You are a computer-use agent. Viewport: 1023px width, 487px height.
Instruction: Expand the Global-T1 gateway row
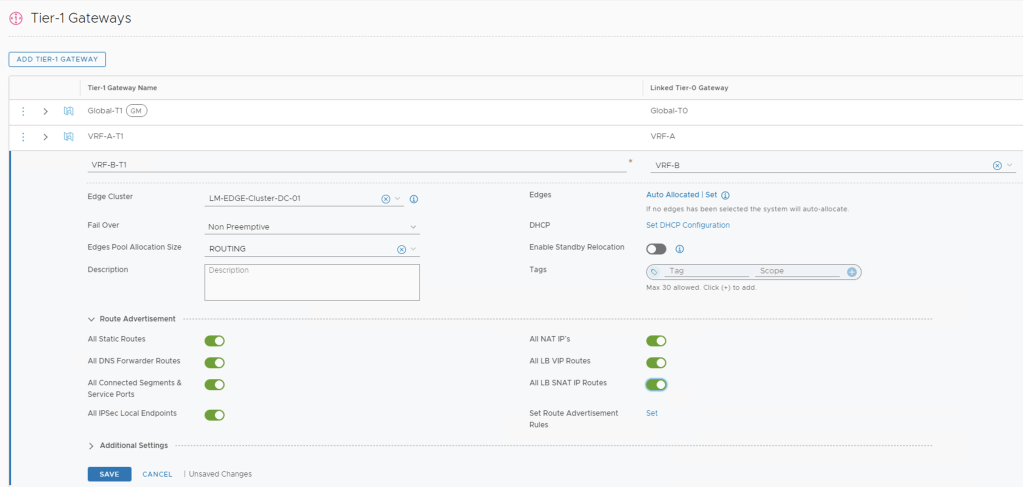[45, 111]
